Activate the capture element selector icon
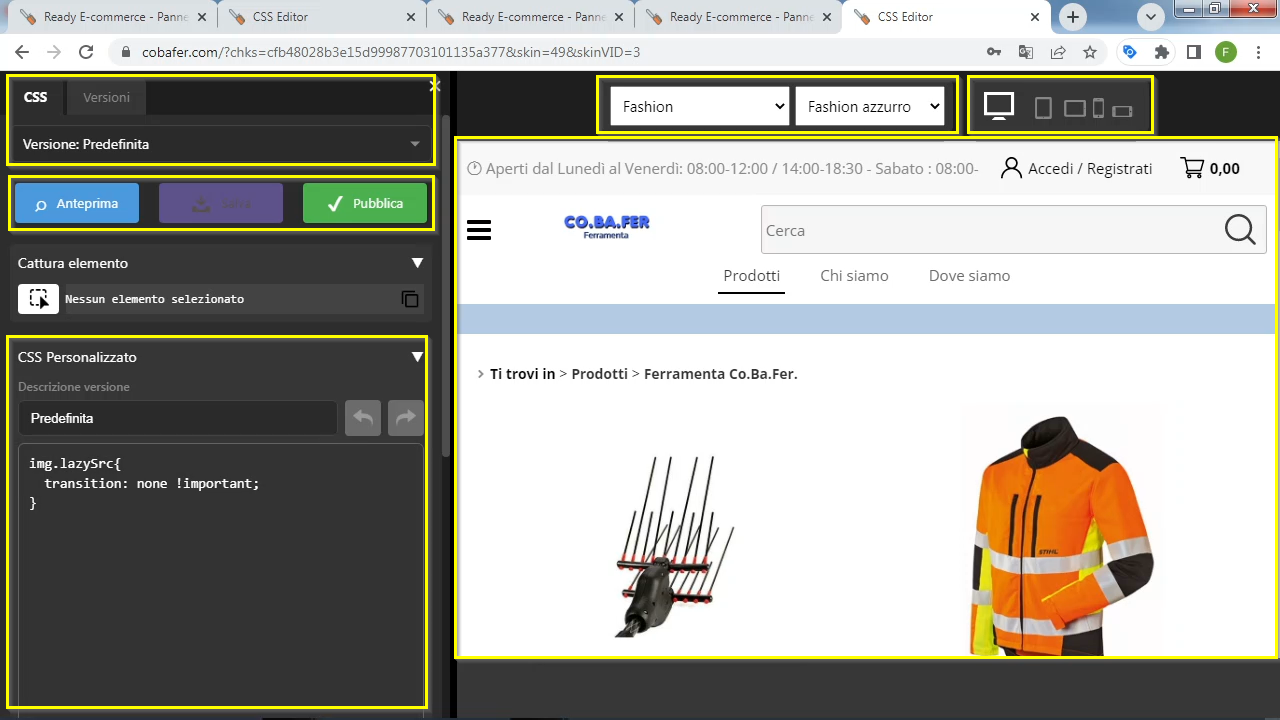 point(38,299)
